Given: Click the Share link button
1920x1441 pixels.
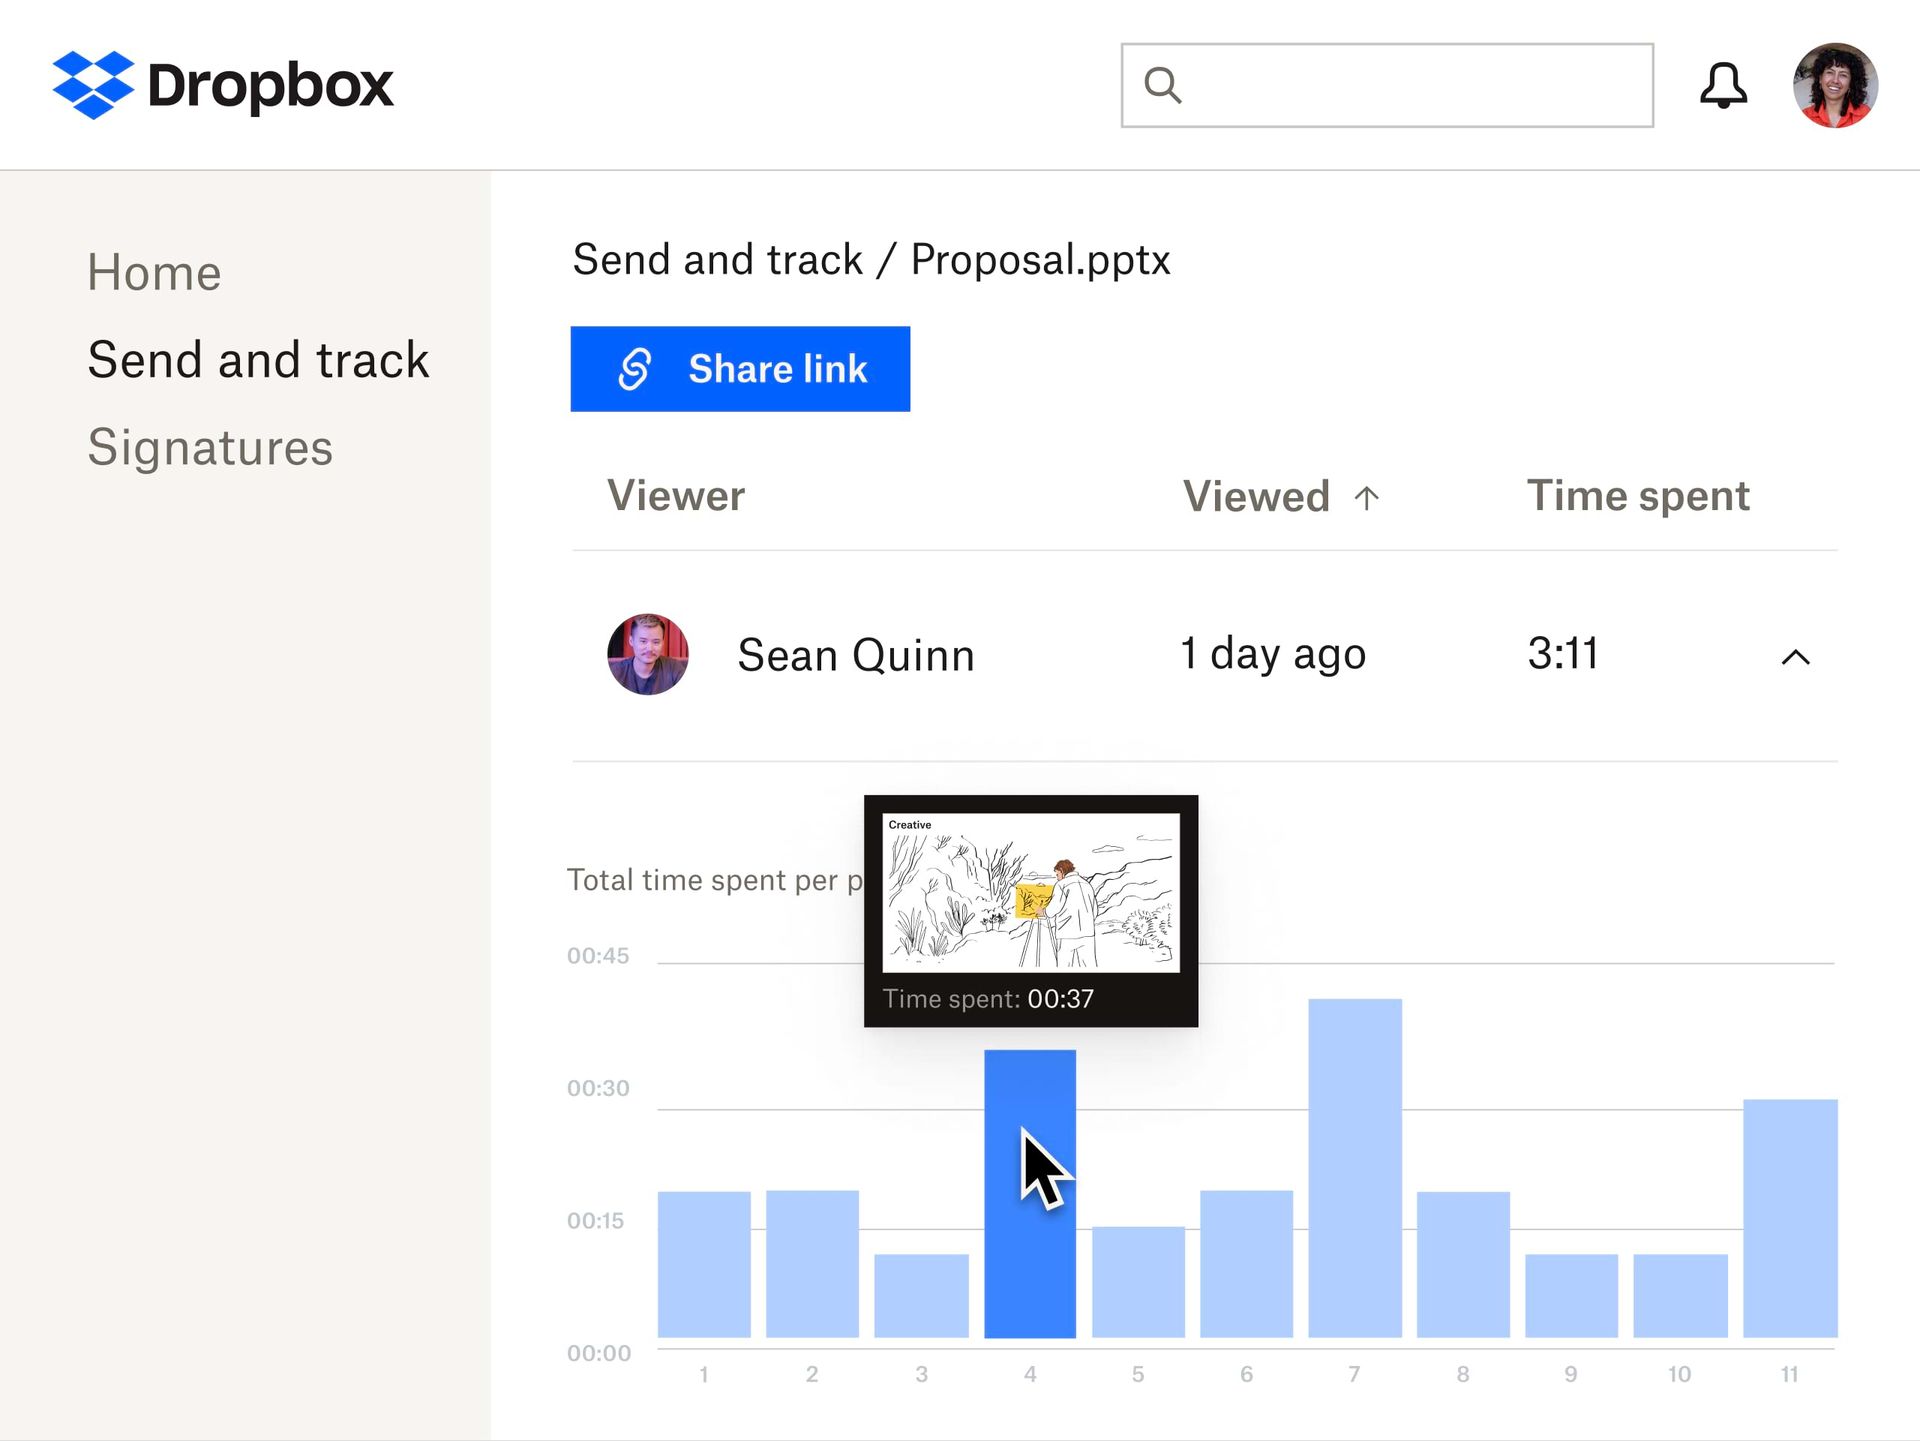Looking at the screenshot, I should [x=740, y=369].
